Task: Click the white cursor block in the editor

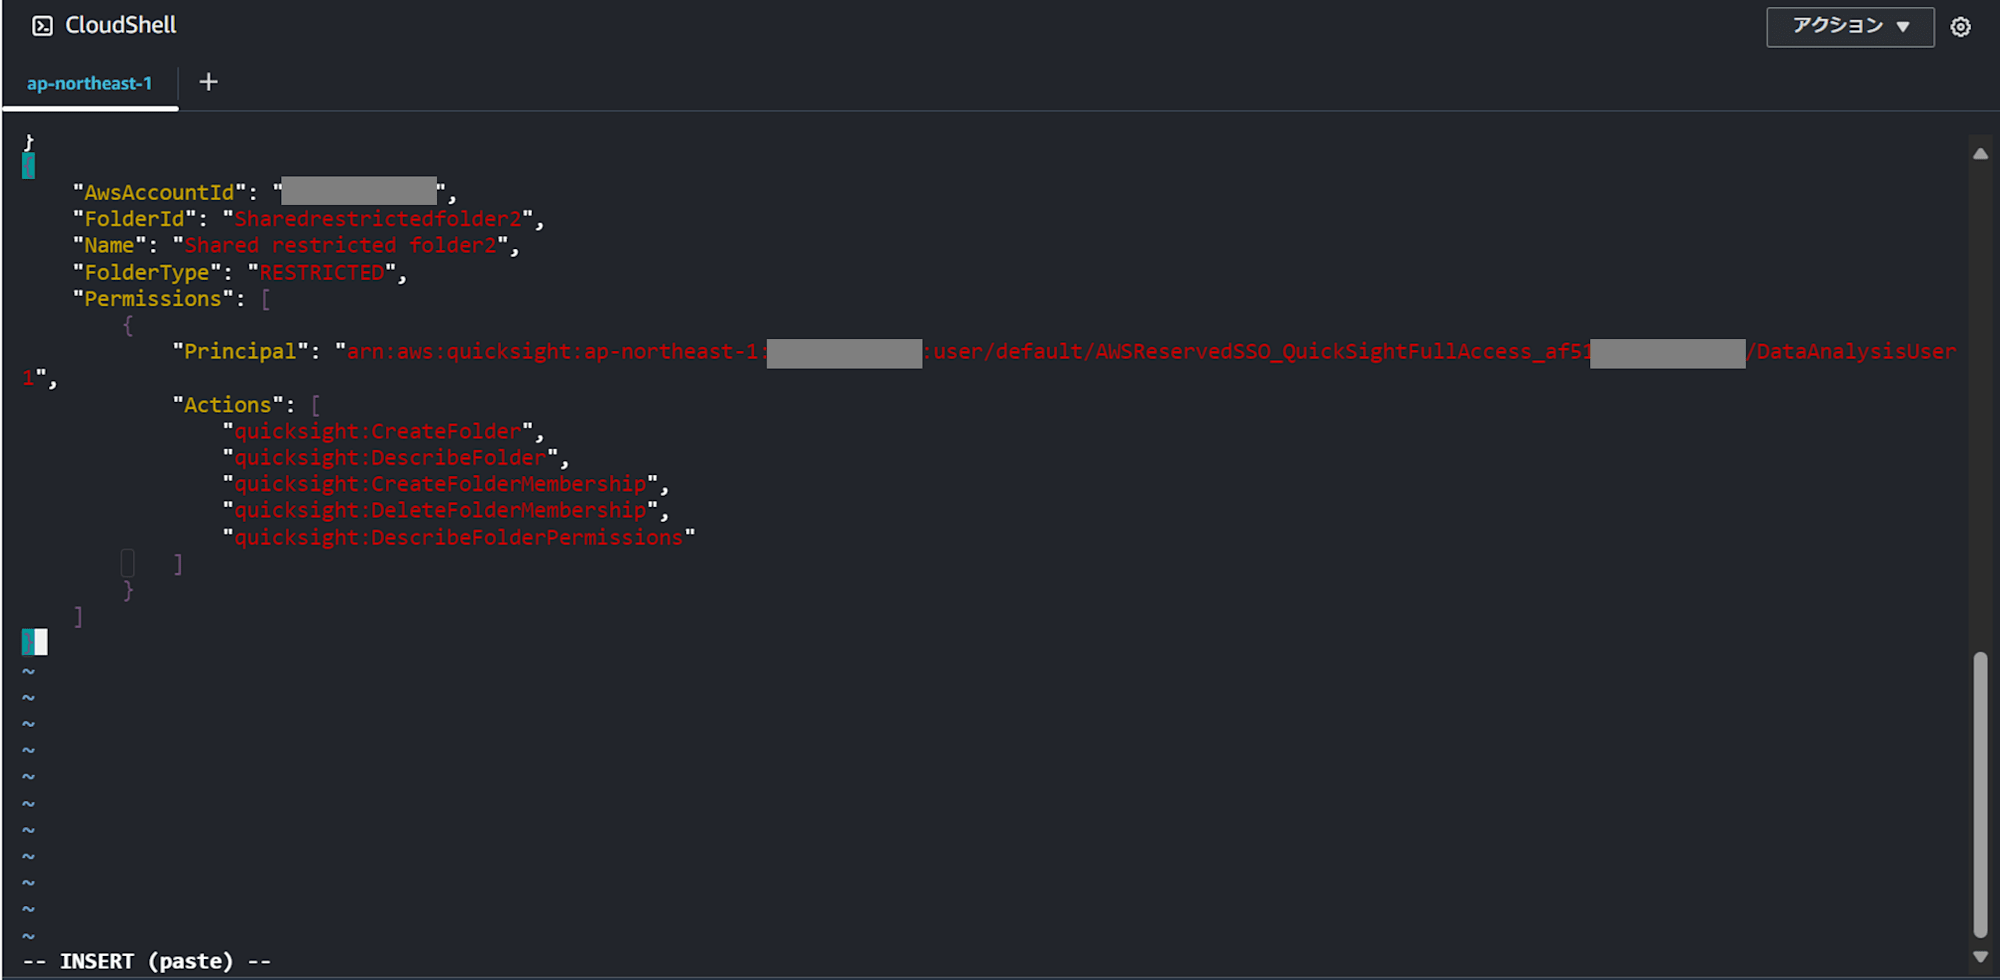Action: (x=41, y=642)
